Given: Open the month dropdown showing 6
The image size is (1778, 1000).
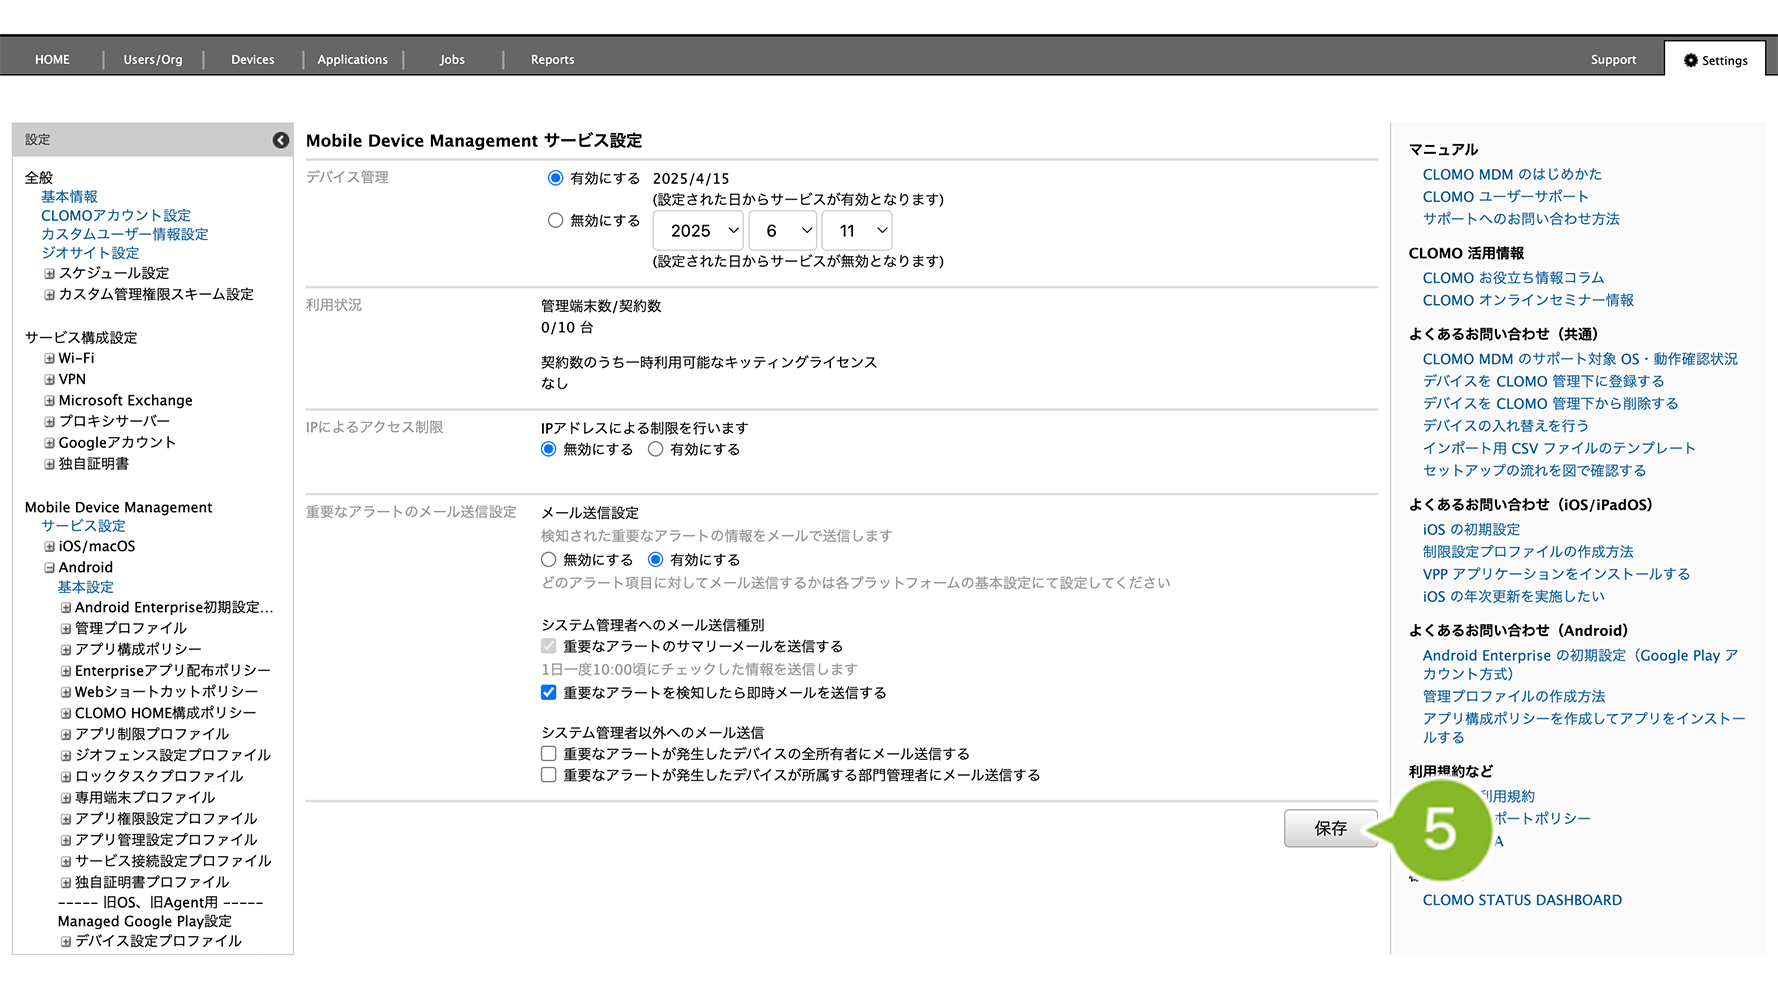Looking at the screenshot, I should click(x=783, y=231).
